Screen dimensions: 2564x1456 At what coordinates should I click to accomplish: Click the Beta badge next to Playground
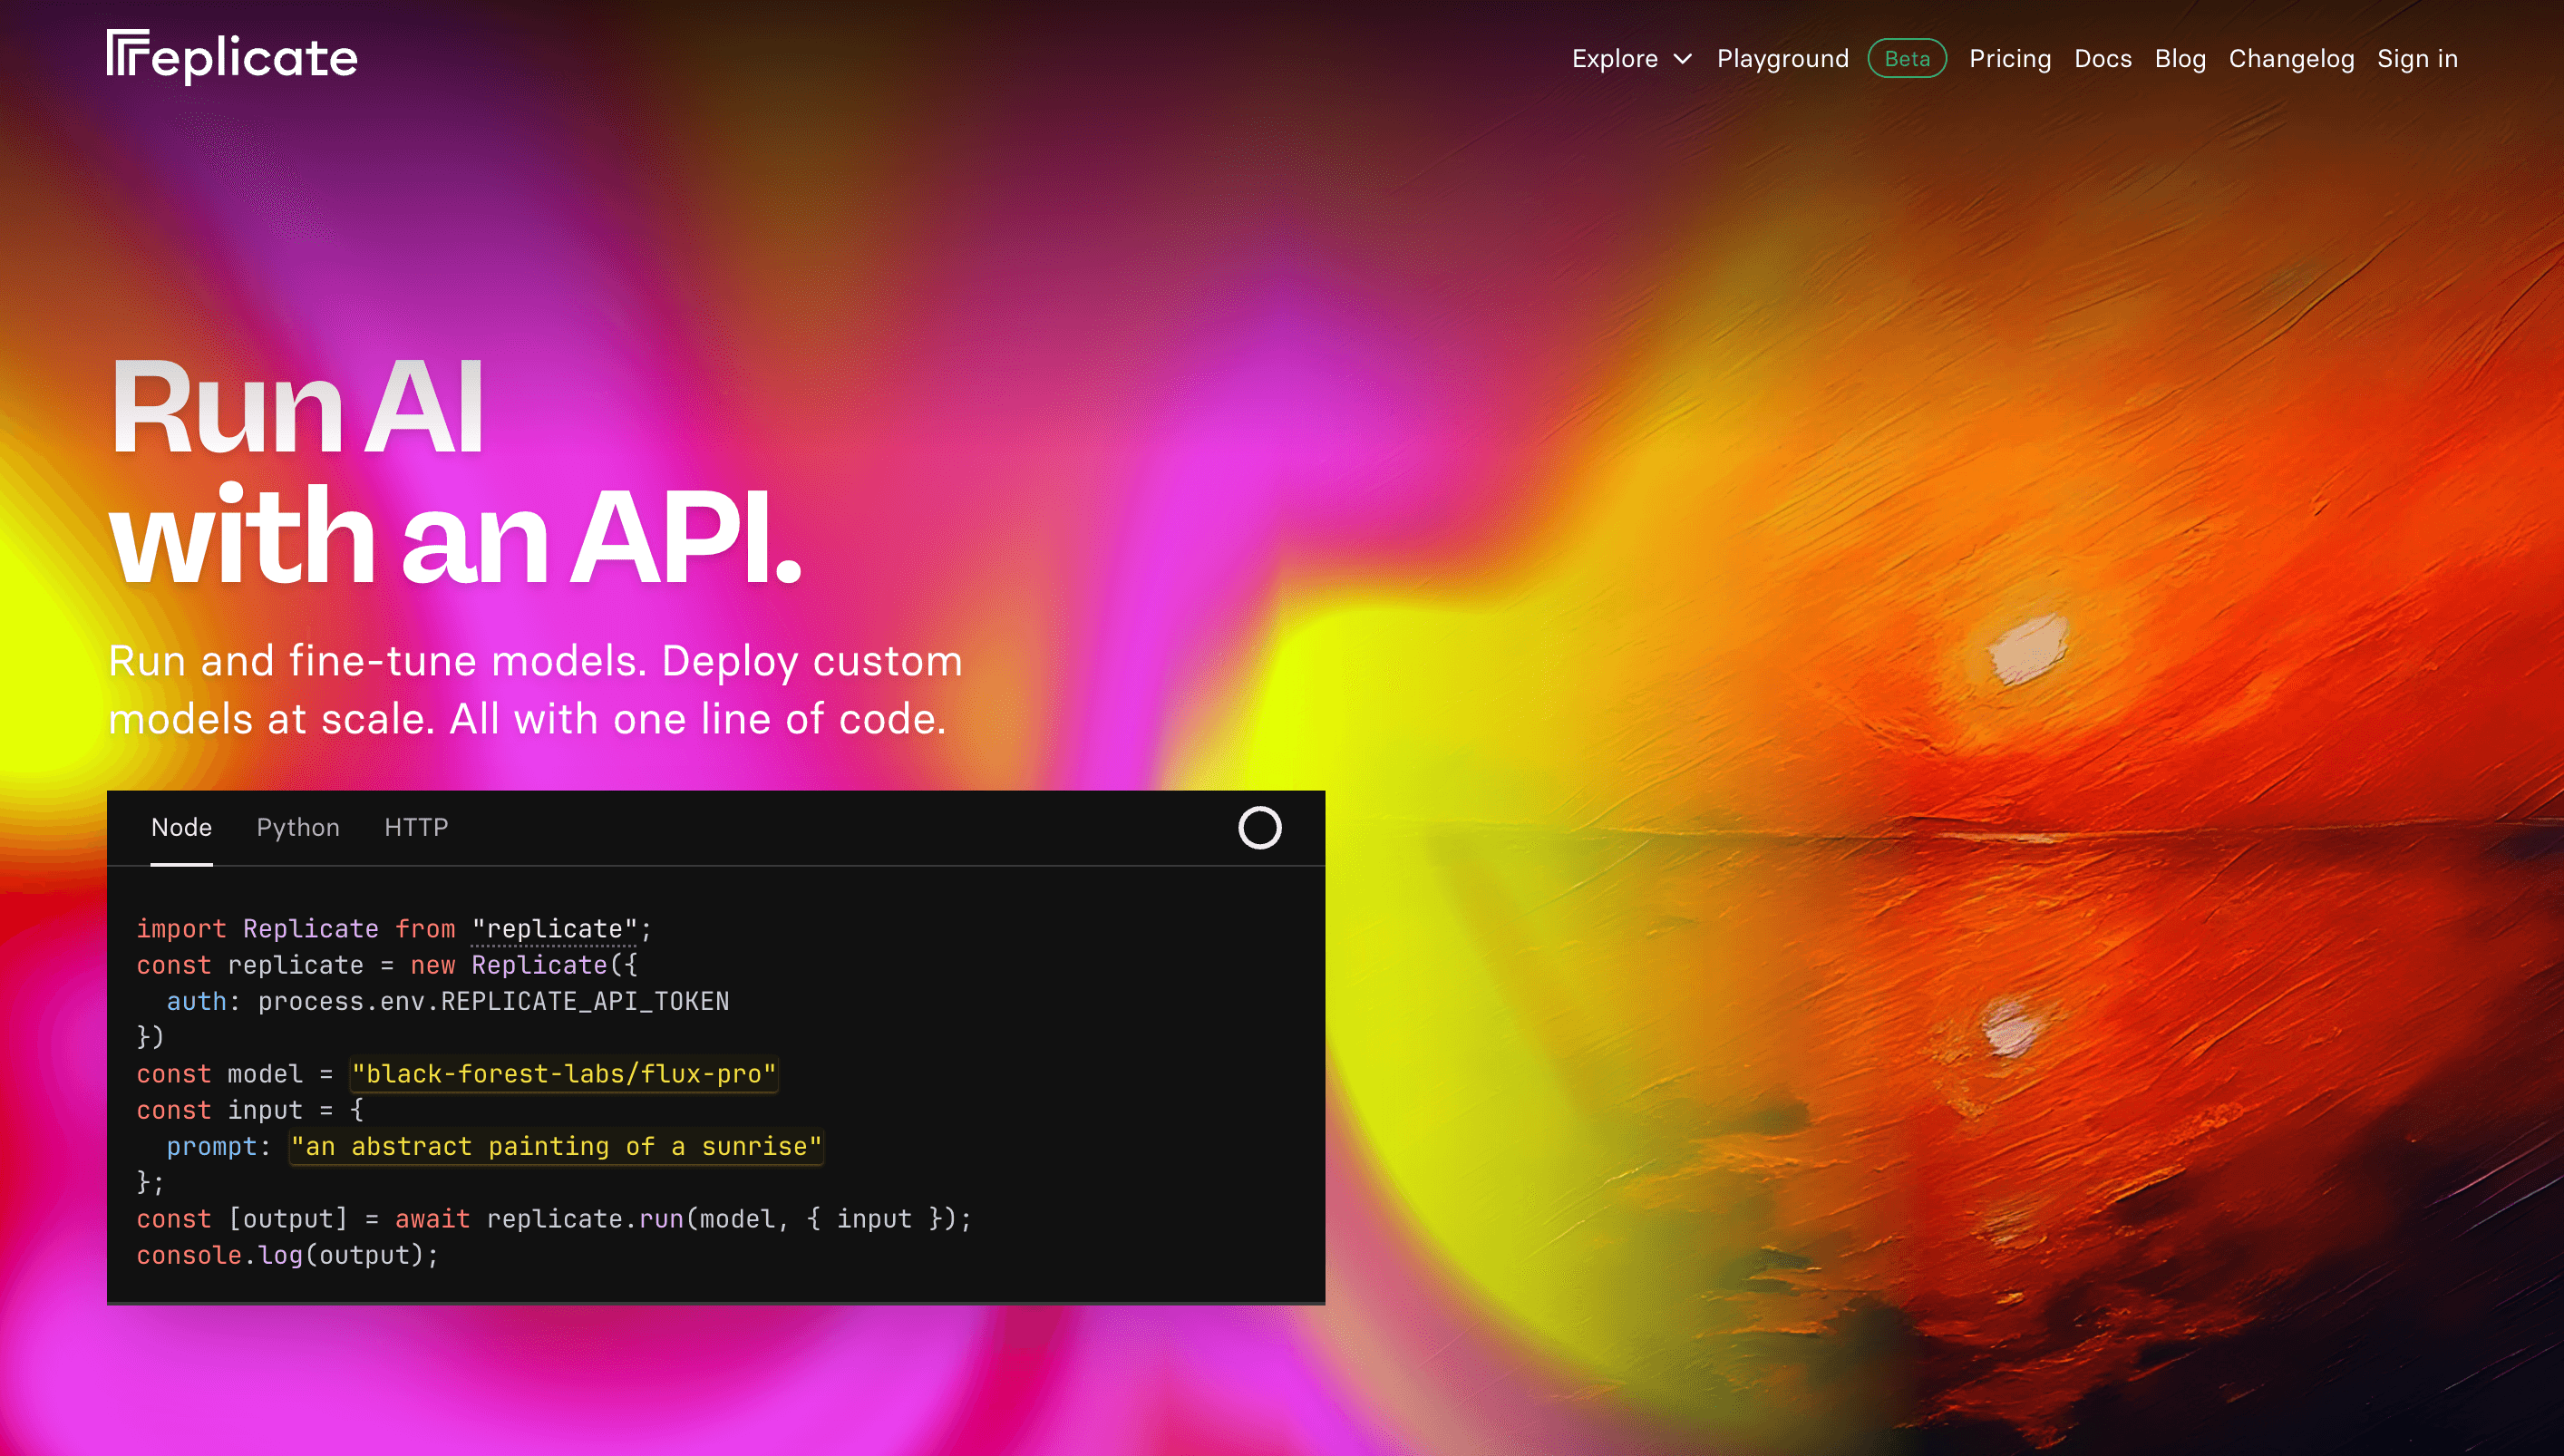(1907, 59)
